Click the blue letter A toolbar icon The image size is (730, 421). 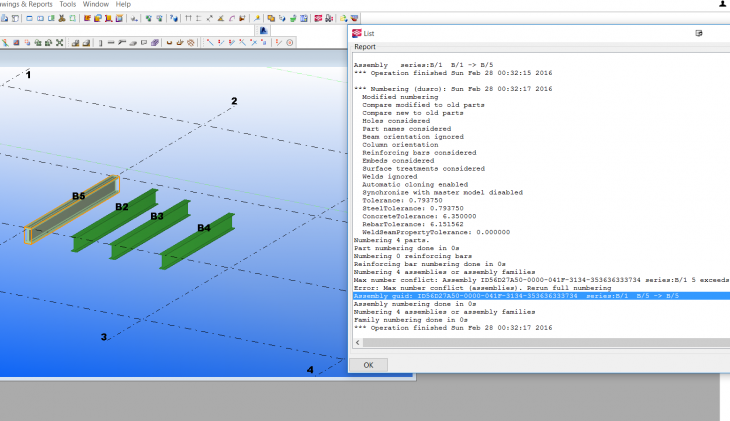(x=263, y=30)
